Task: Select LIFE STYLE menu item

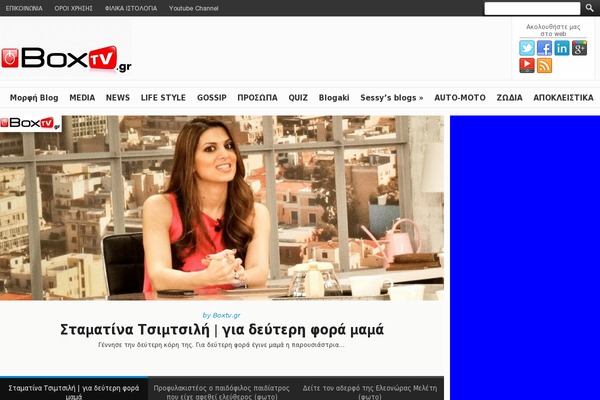Action: click(163, 98)
